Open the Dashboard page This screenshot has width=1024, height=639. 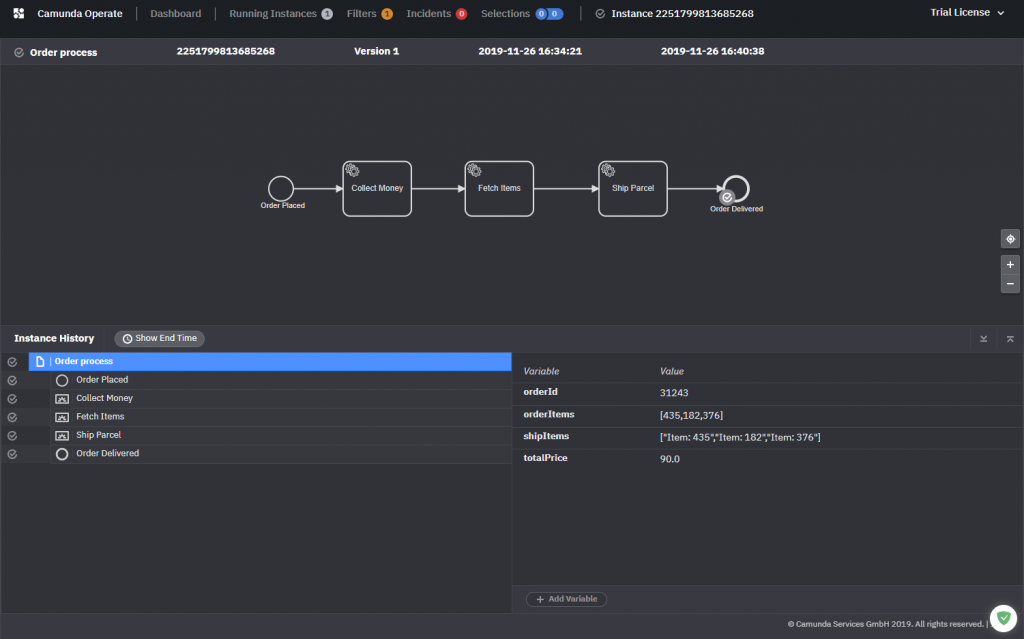(x=176, y=13)
